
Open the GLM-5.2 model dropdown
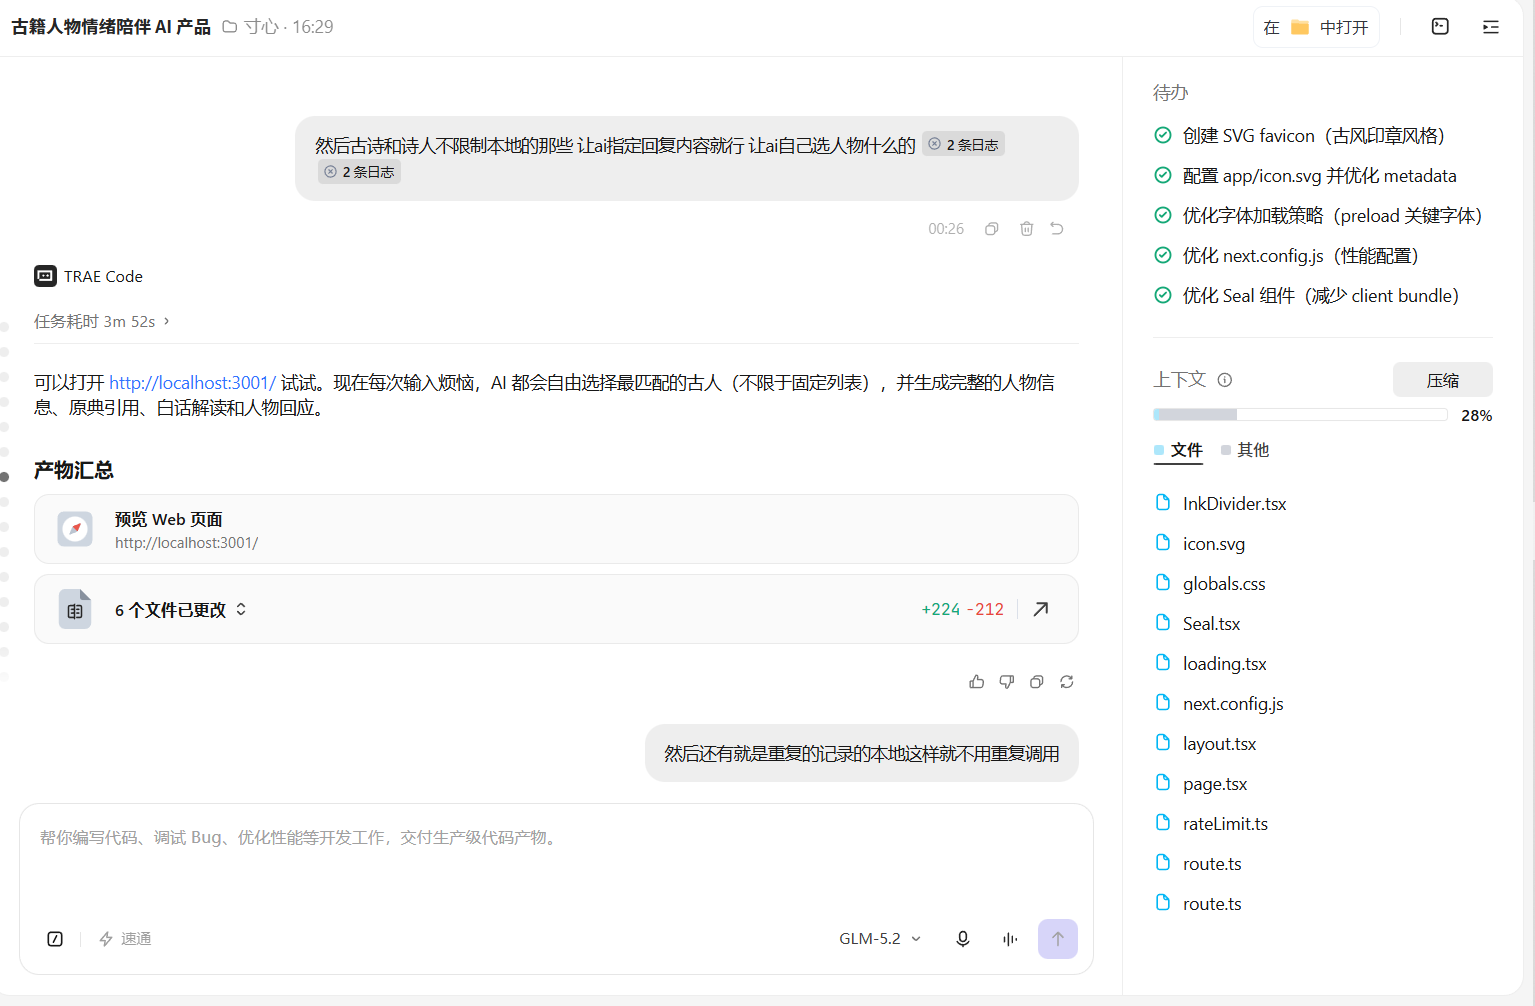point(880,939)
